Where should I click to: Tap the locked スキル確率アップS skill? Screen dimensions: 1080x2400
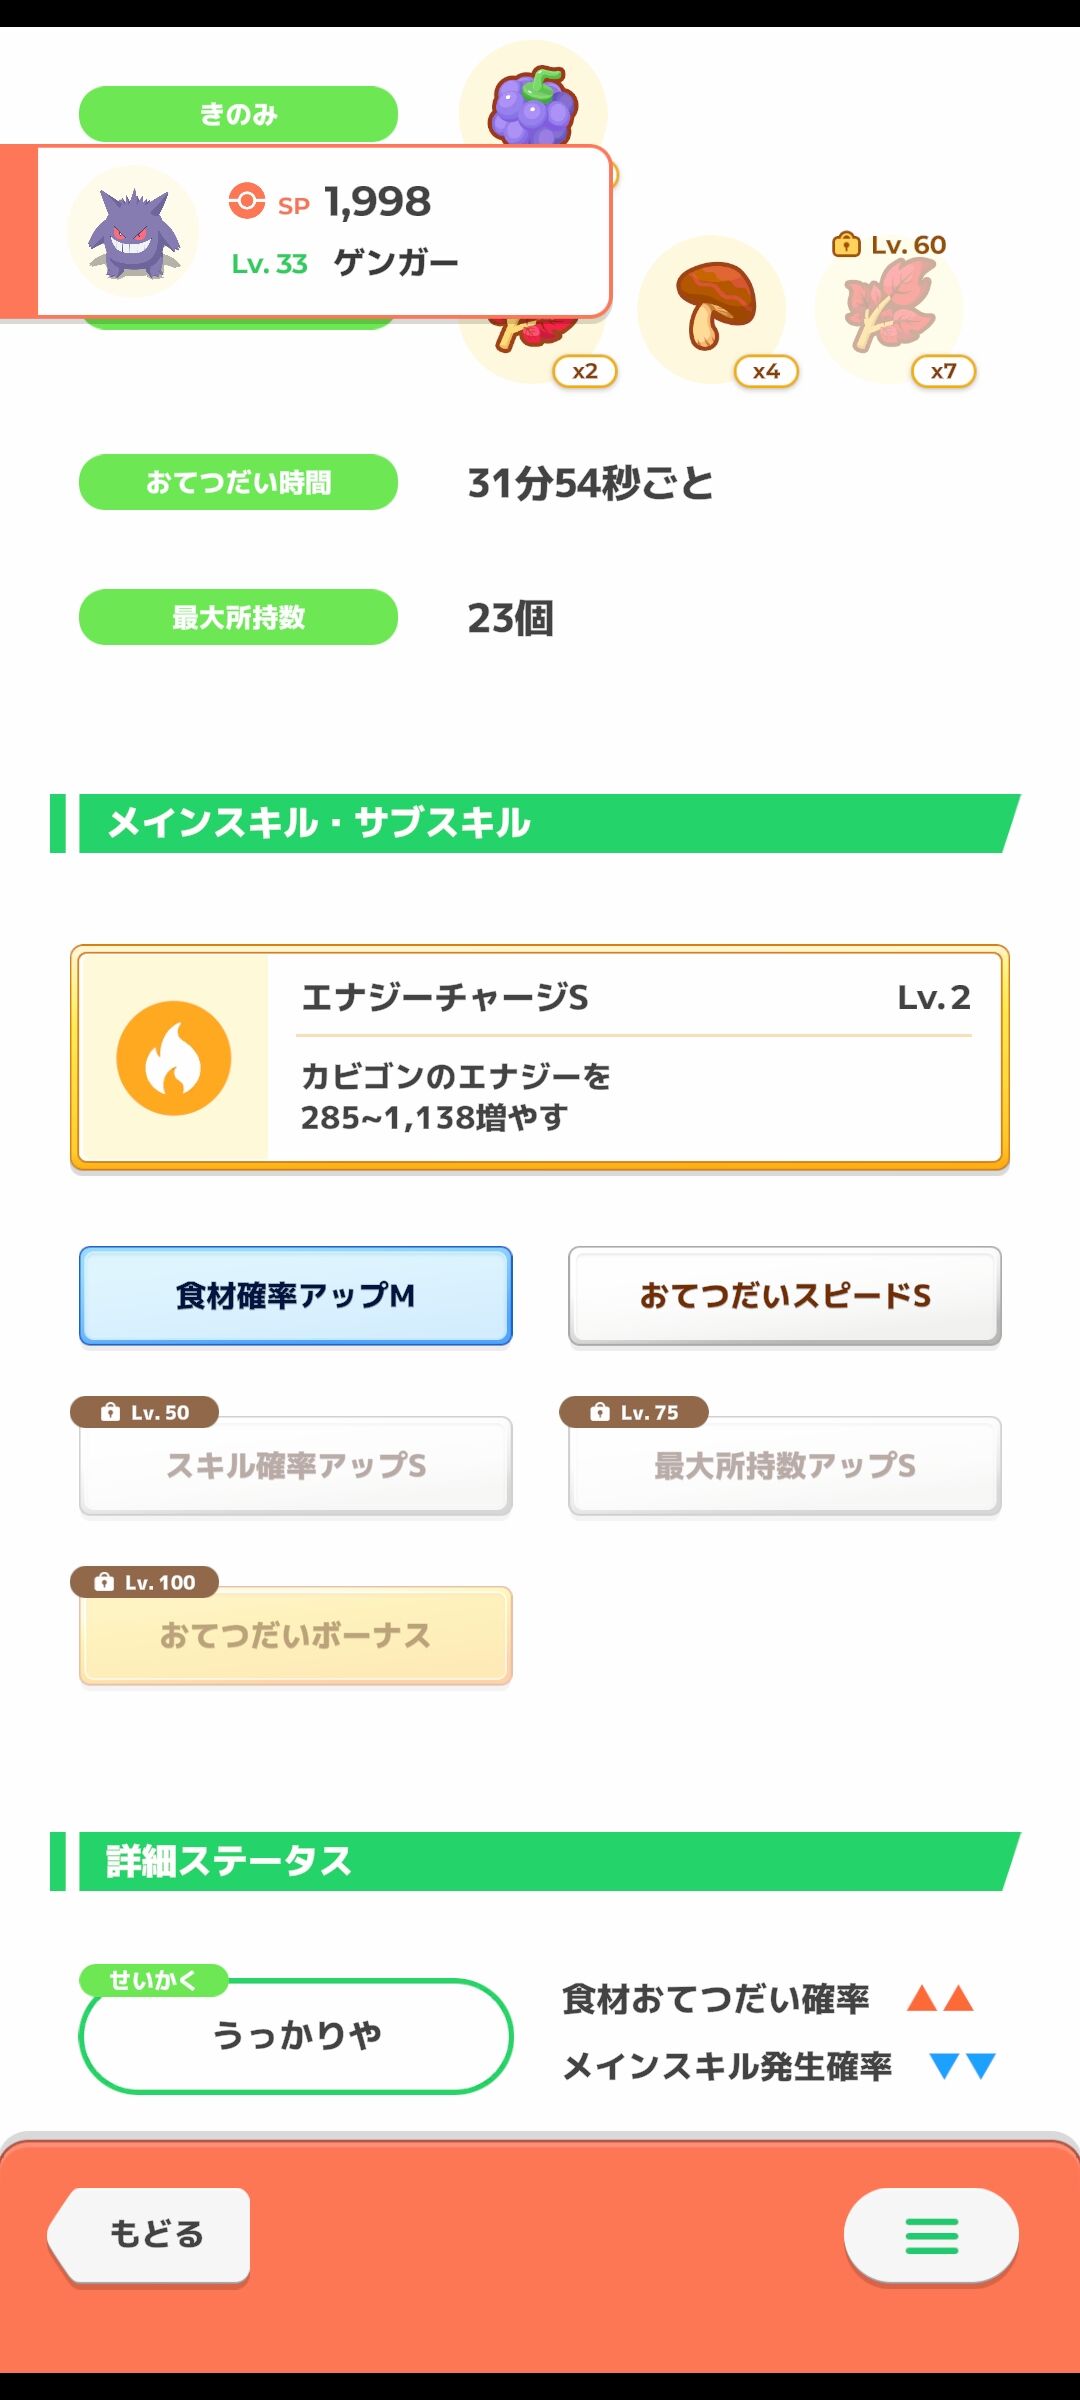(296, 1465)
